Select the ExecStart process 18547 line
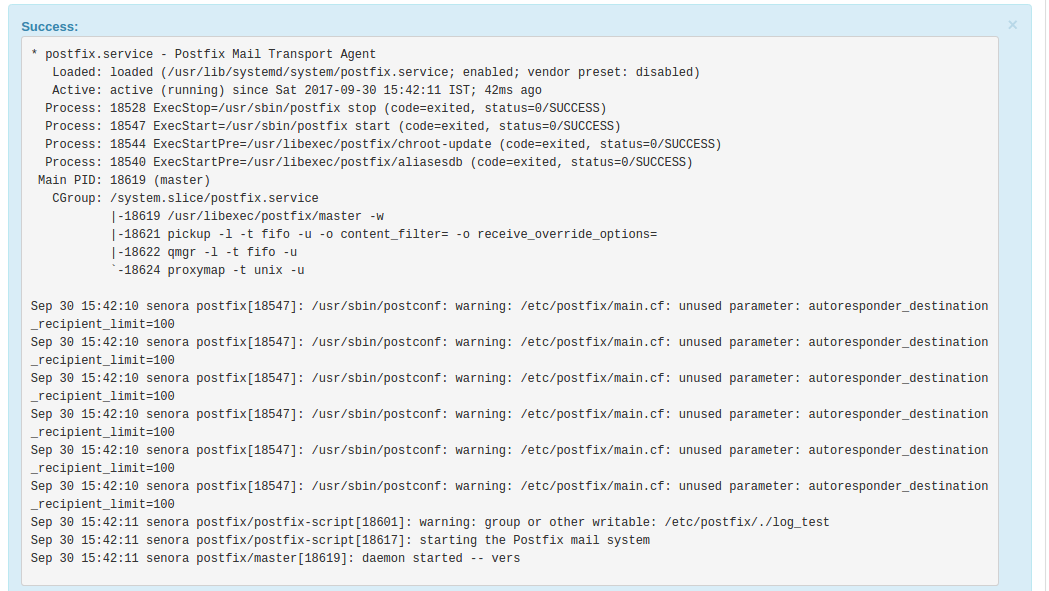Screen dimensions: 1049x591 (x=332, y=126)
